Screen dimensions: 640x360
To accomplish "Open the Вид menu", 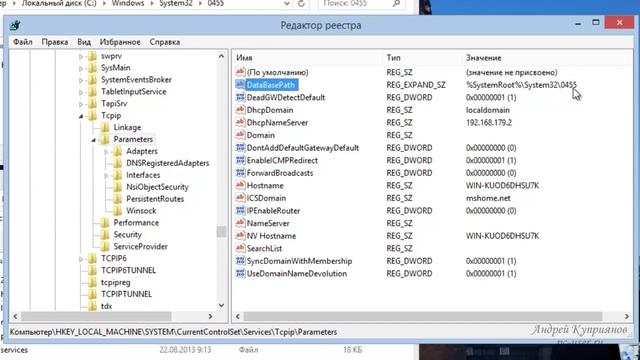I will tap(84, 42).
